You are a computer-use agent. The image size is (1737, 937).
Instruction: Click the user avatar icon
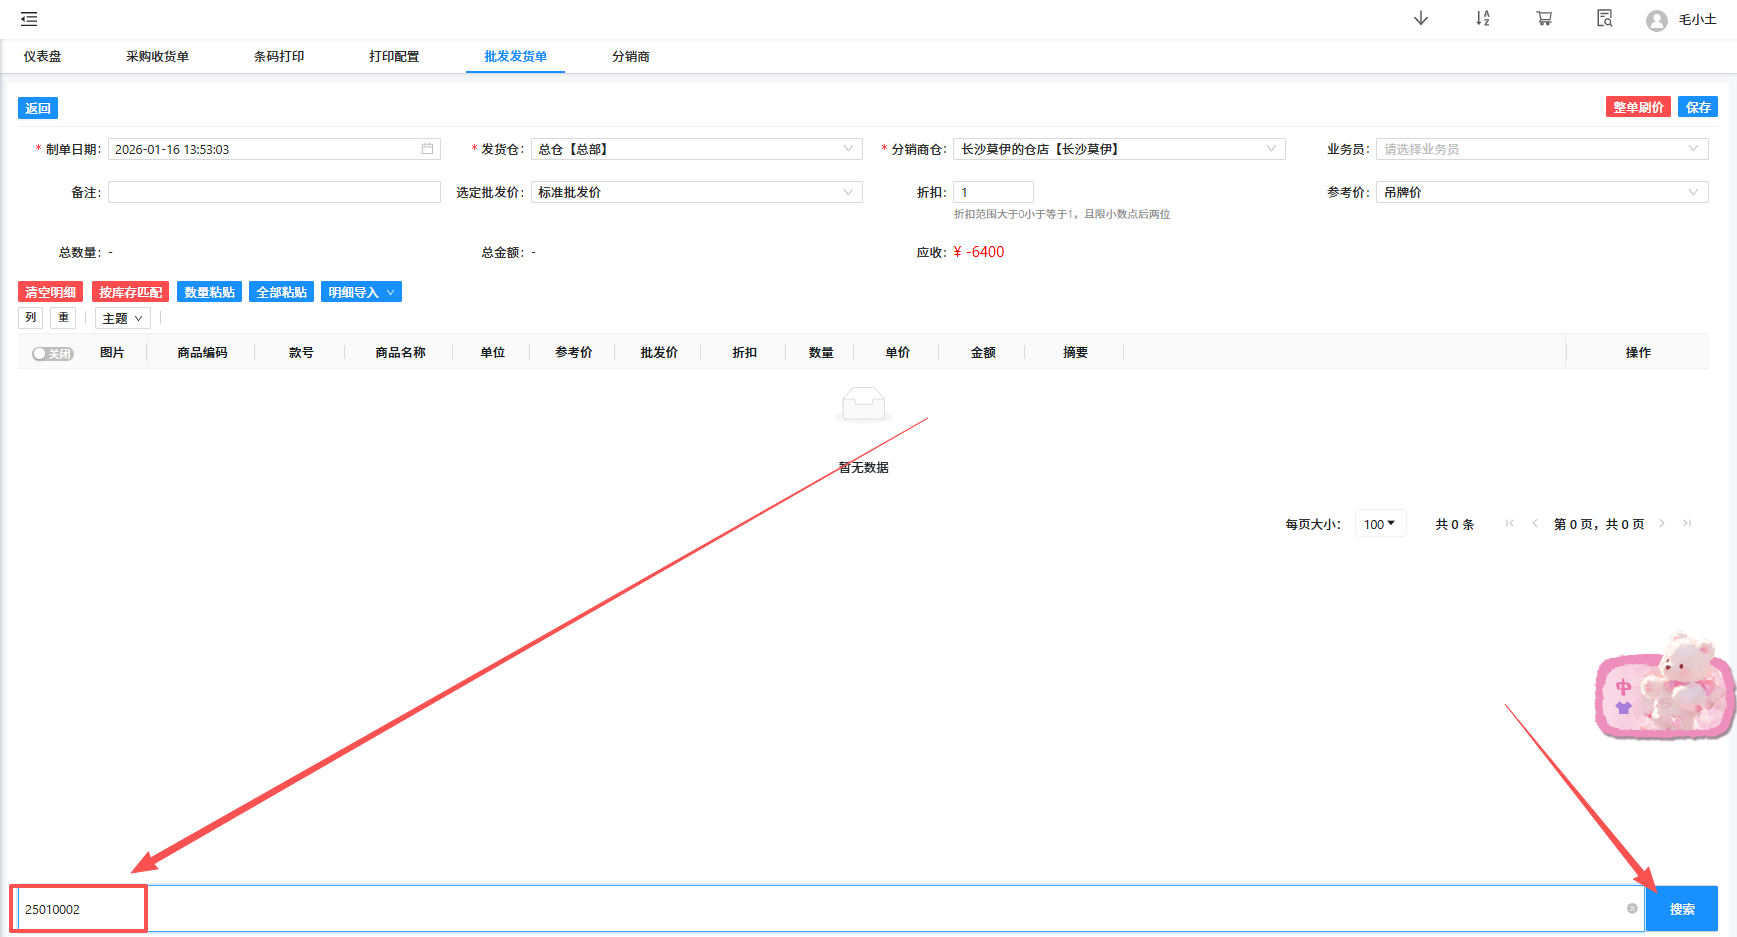tap(1656, 20)
